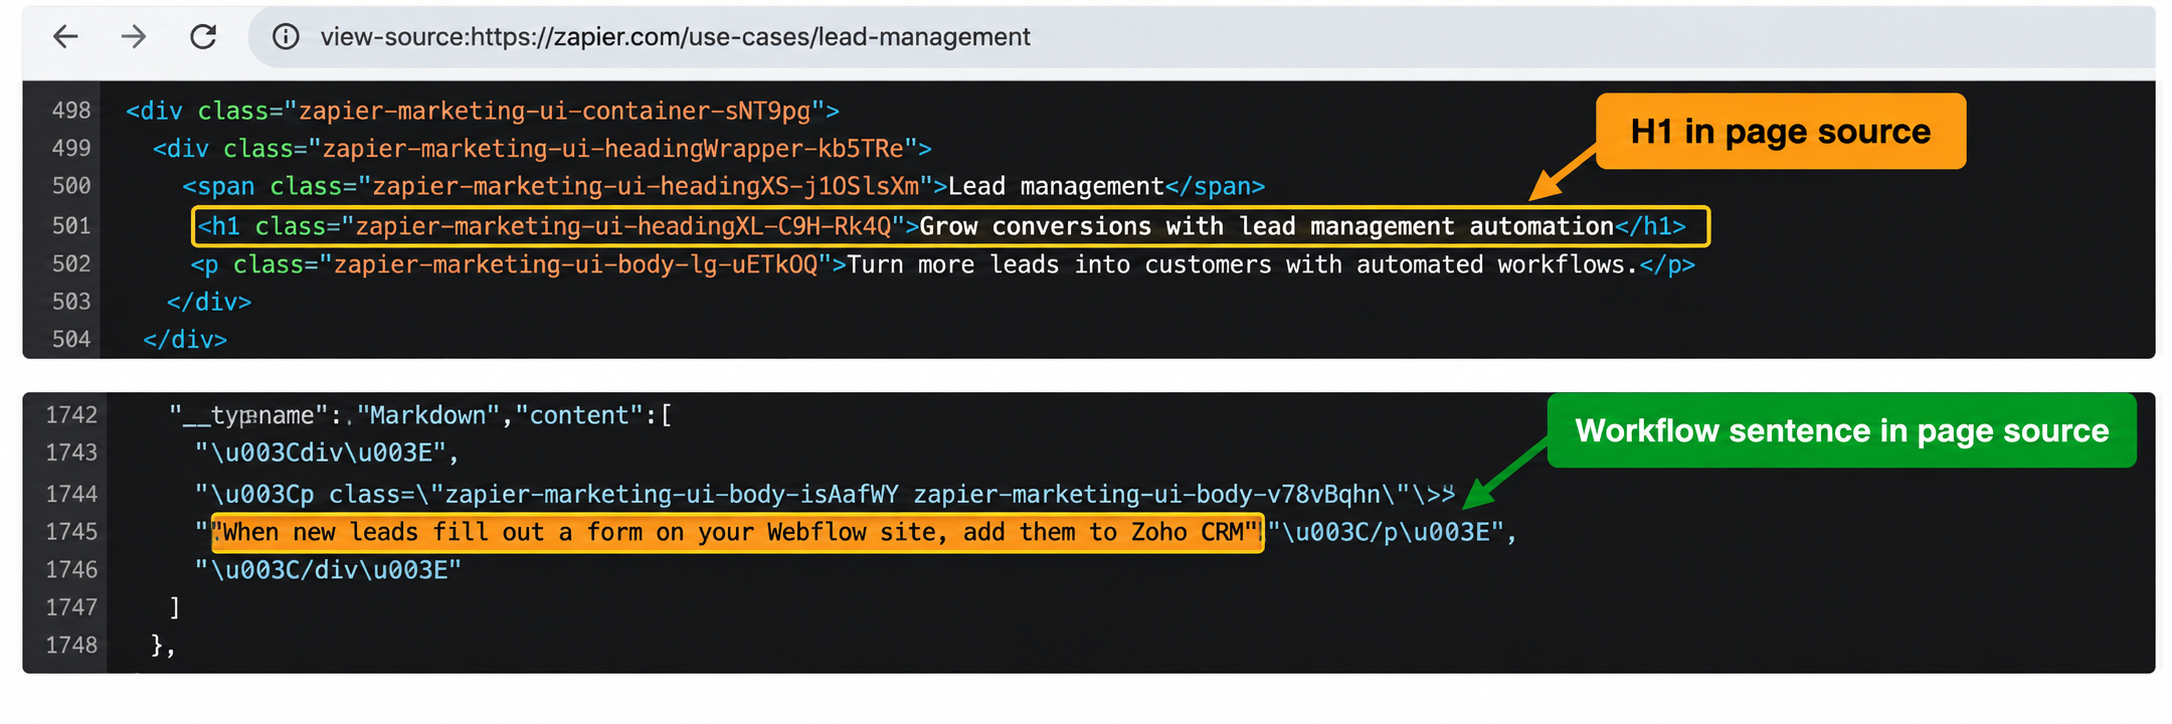Select source line number 498
Screen dimensions: 2172x724
(71, 110)
